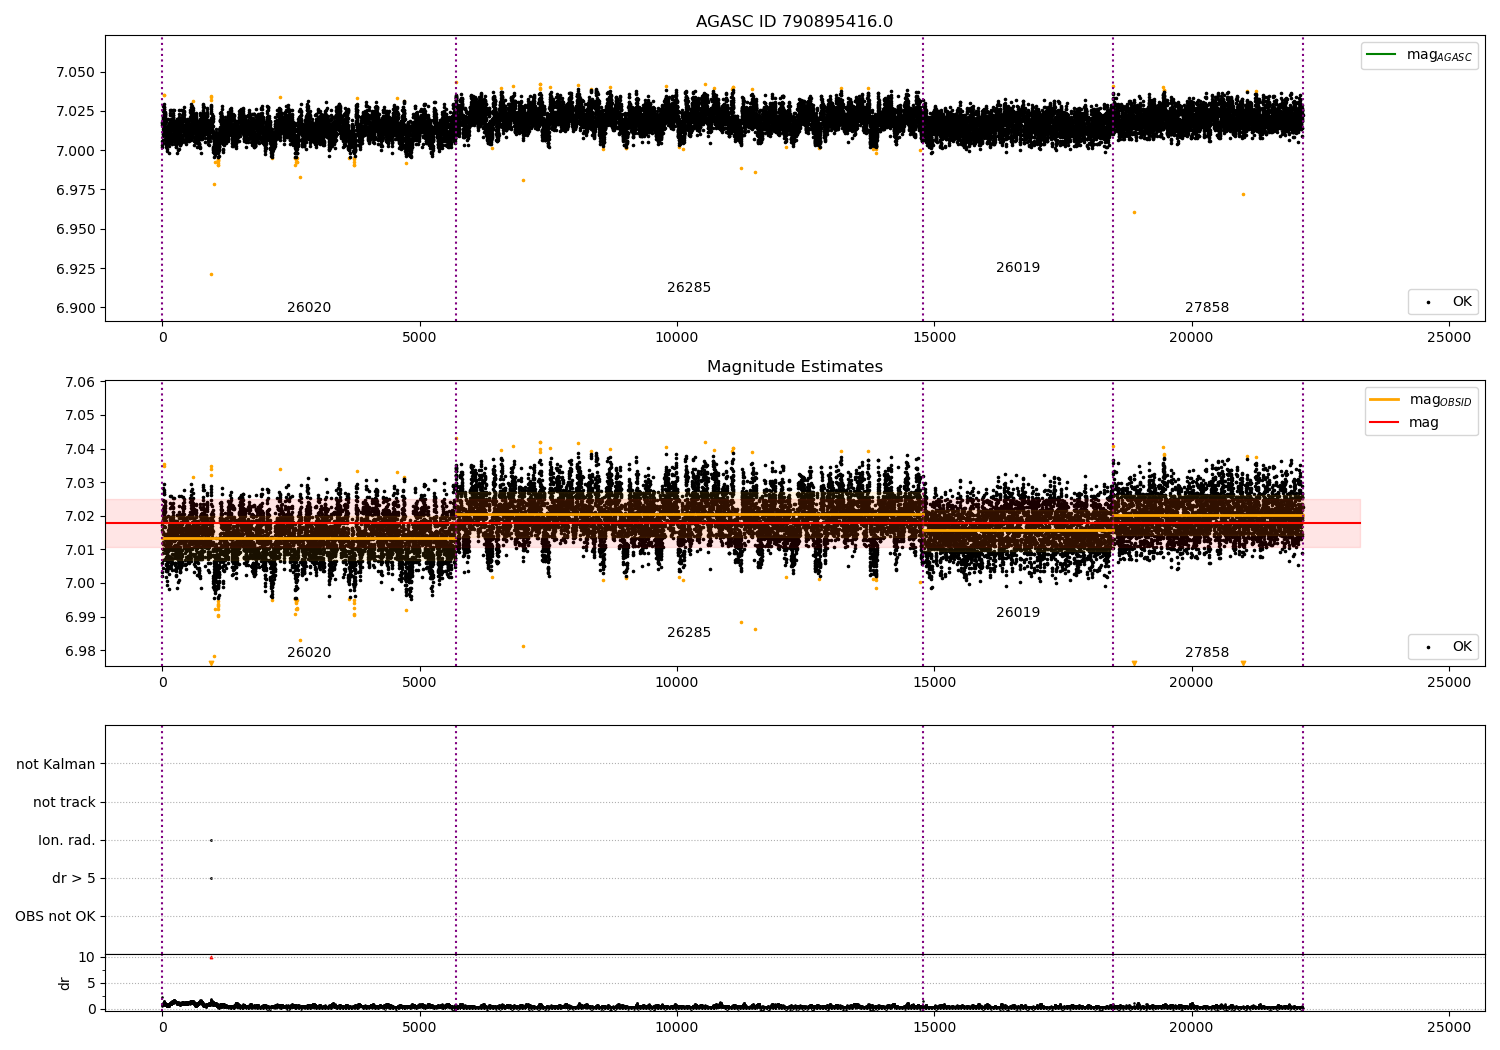Click y-axis tick "7.000" on the top plot
Screen dimensions: 1500x1050
coord(75,151)
